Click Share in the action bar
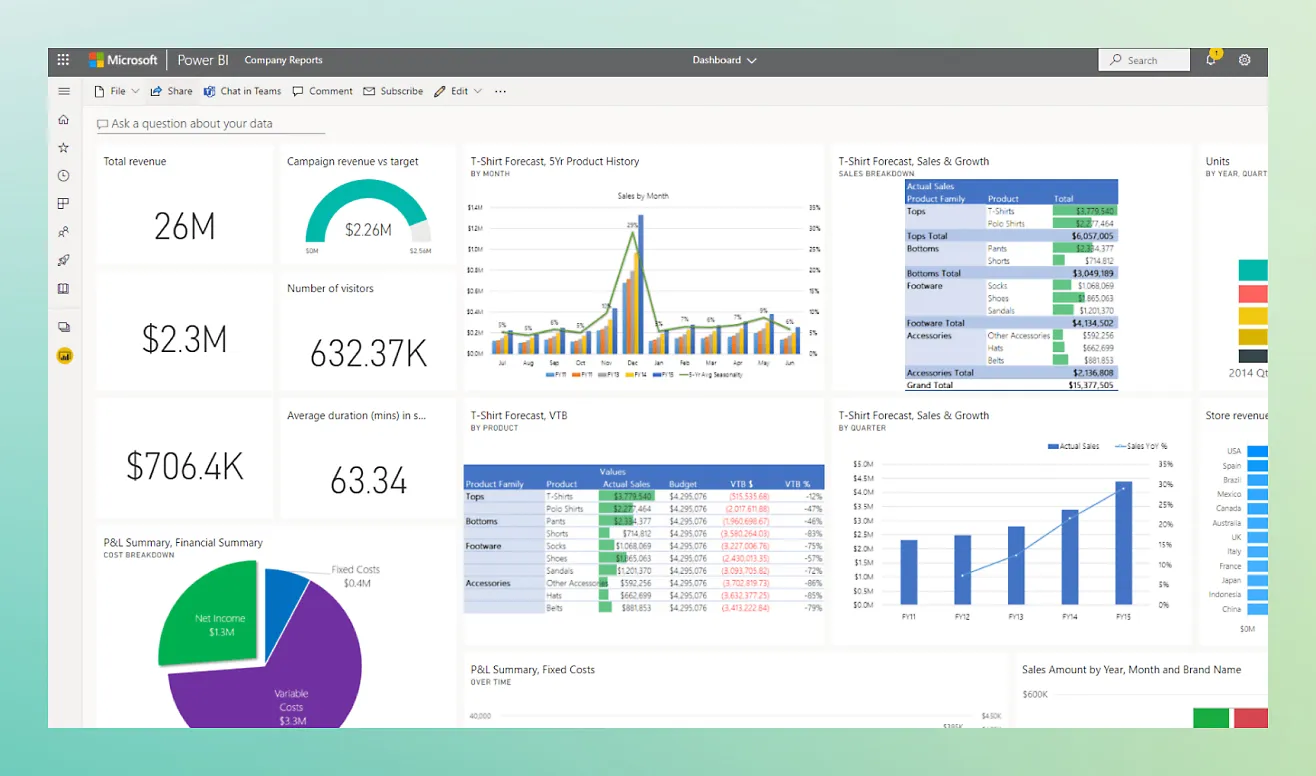The width and height of the screenshot is (1316, 776). [x=172, y=91]
